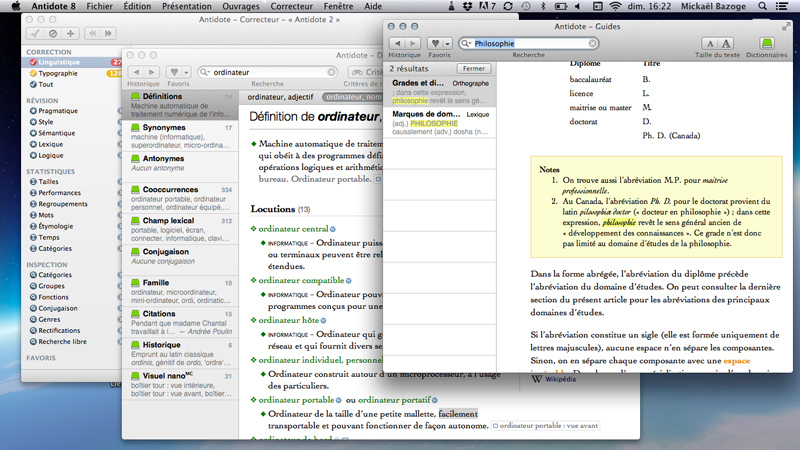Viewport: 800px width, 450px height.
Task: Click the Critères de recherche binoculars button
Action: (365, 72)
